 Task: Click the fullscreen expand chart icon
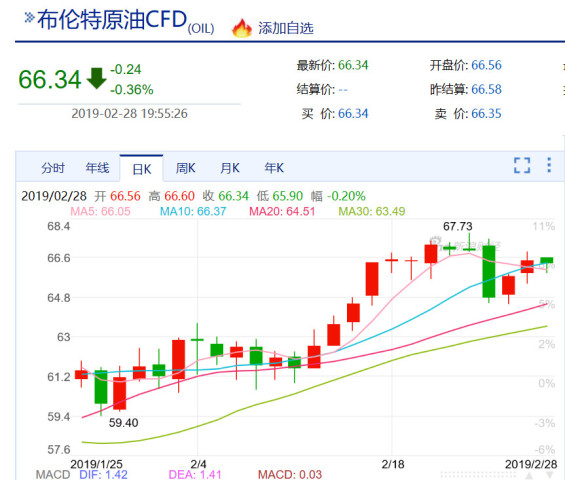pyautogui.click(x=522, y=165)
